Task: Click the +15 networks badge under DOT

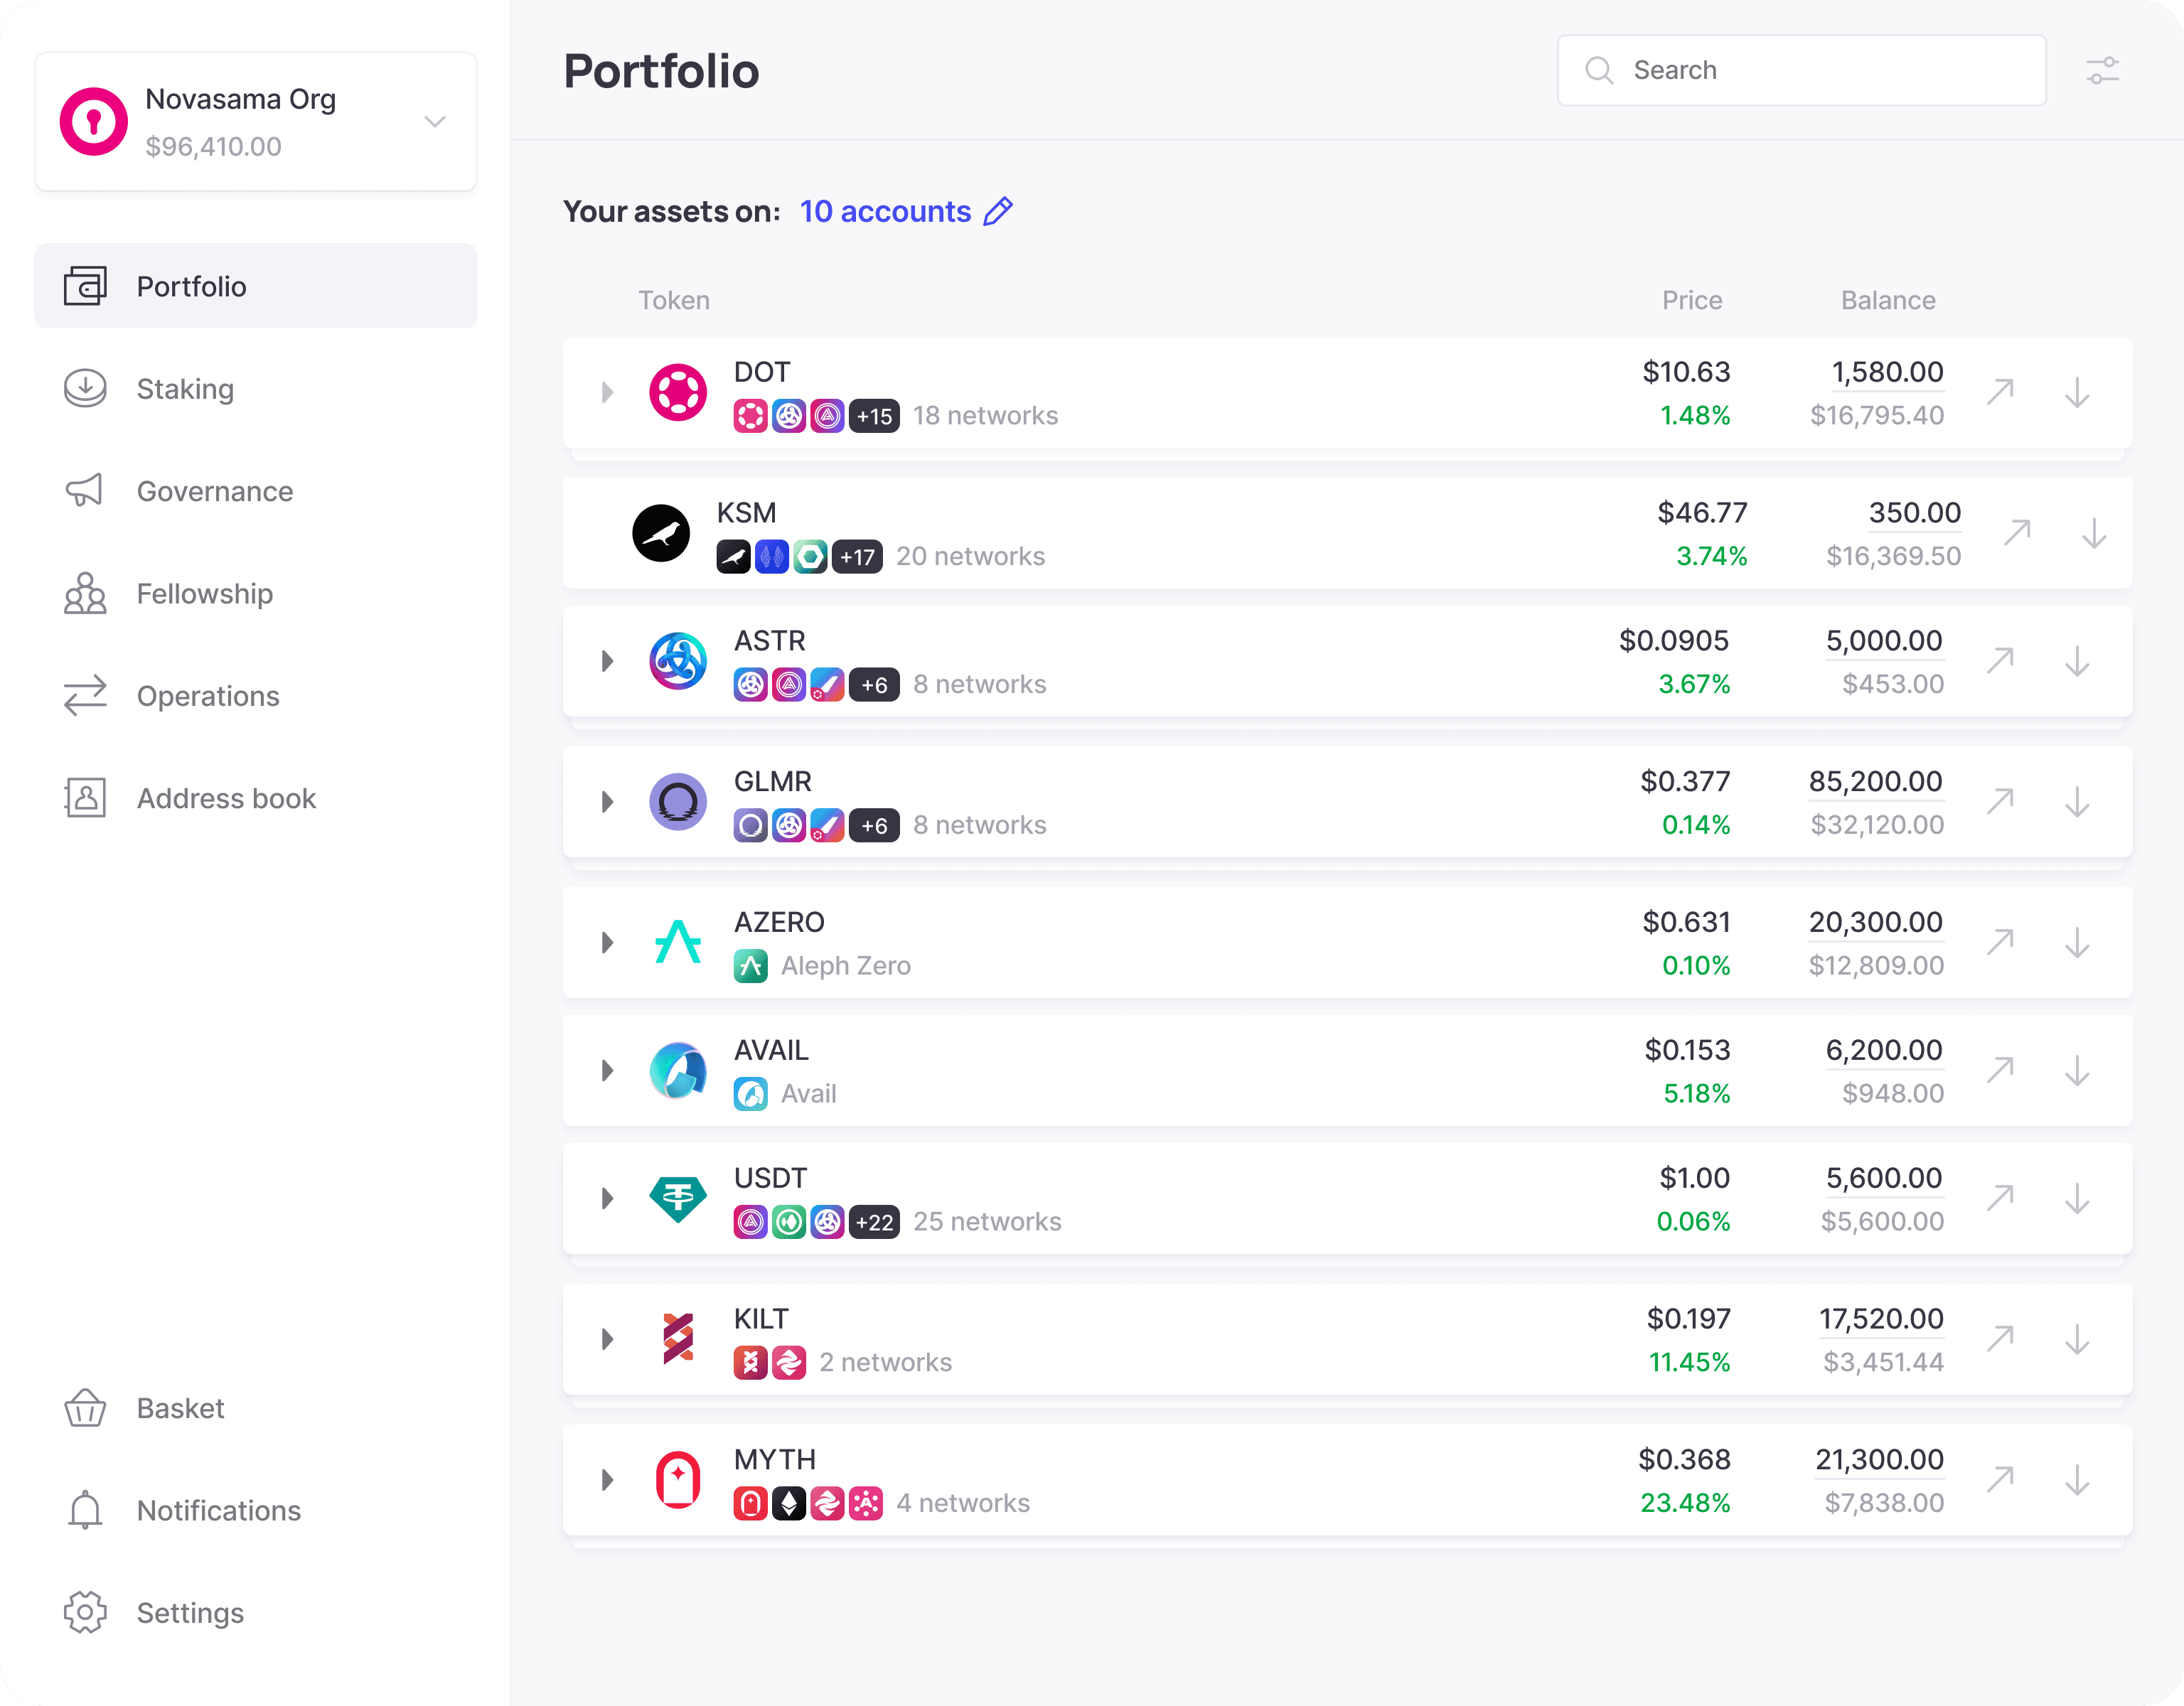Action: tap(874, 416)
